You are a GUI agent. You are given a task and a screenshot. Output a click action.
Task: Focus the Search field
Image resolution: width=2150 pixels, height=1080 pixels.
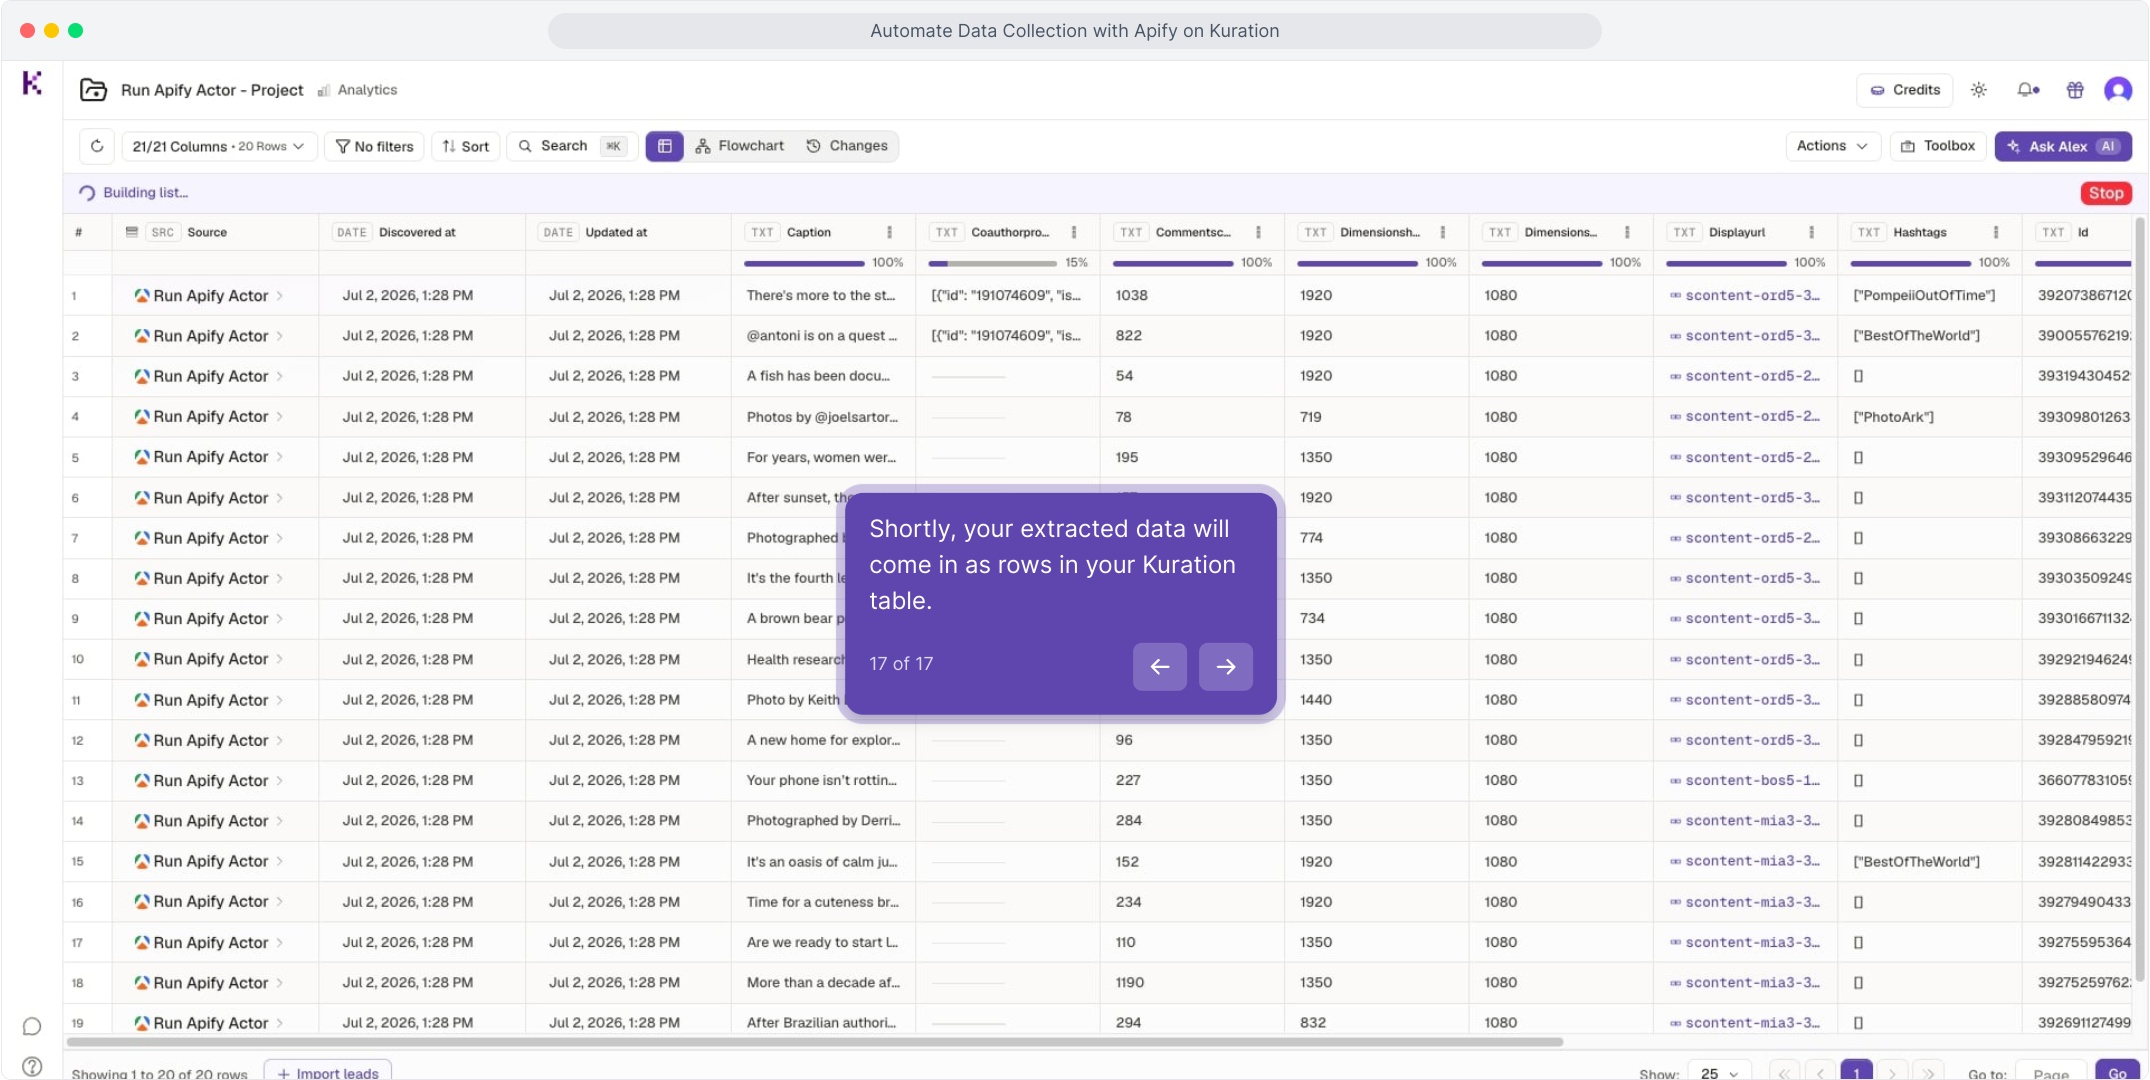(x=572, y=146)
